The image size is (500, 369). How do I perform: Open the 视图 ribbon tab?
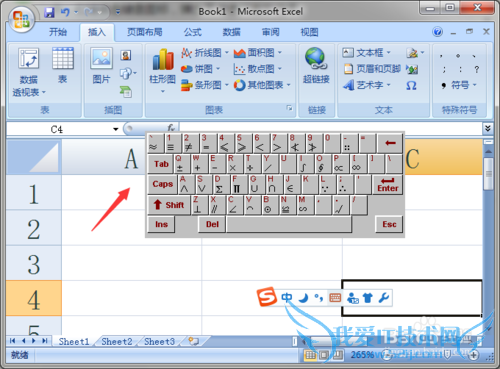pos(309,32)
